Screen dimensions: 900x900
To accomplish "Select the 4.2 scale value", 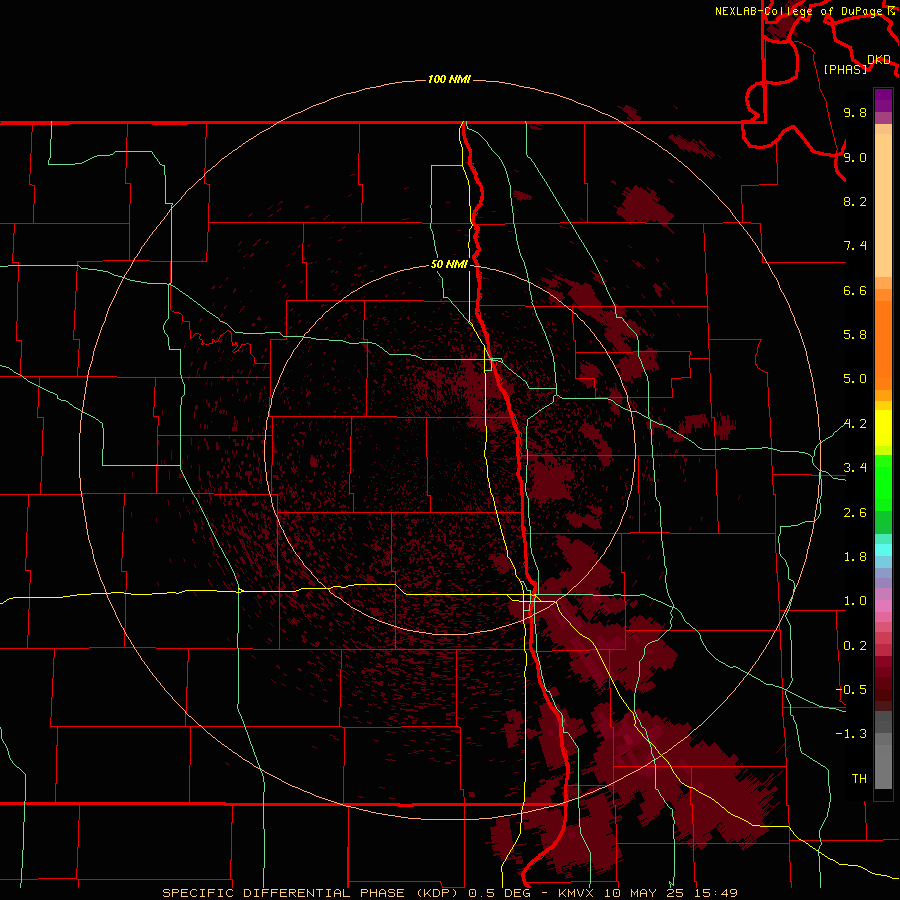I will coord(855,424).
